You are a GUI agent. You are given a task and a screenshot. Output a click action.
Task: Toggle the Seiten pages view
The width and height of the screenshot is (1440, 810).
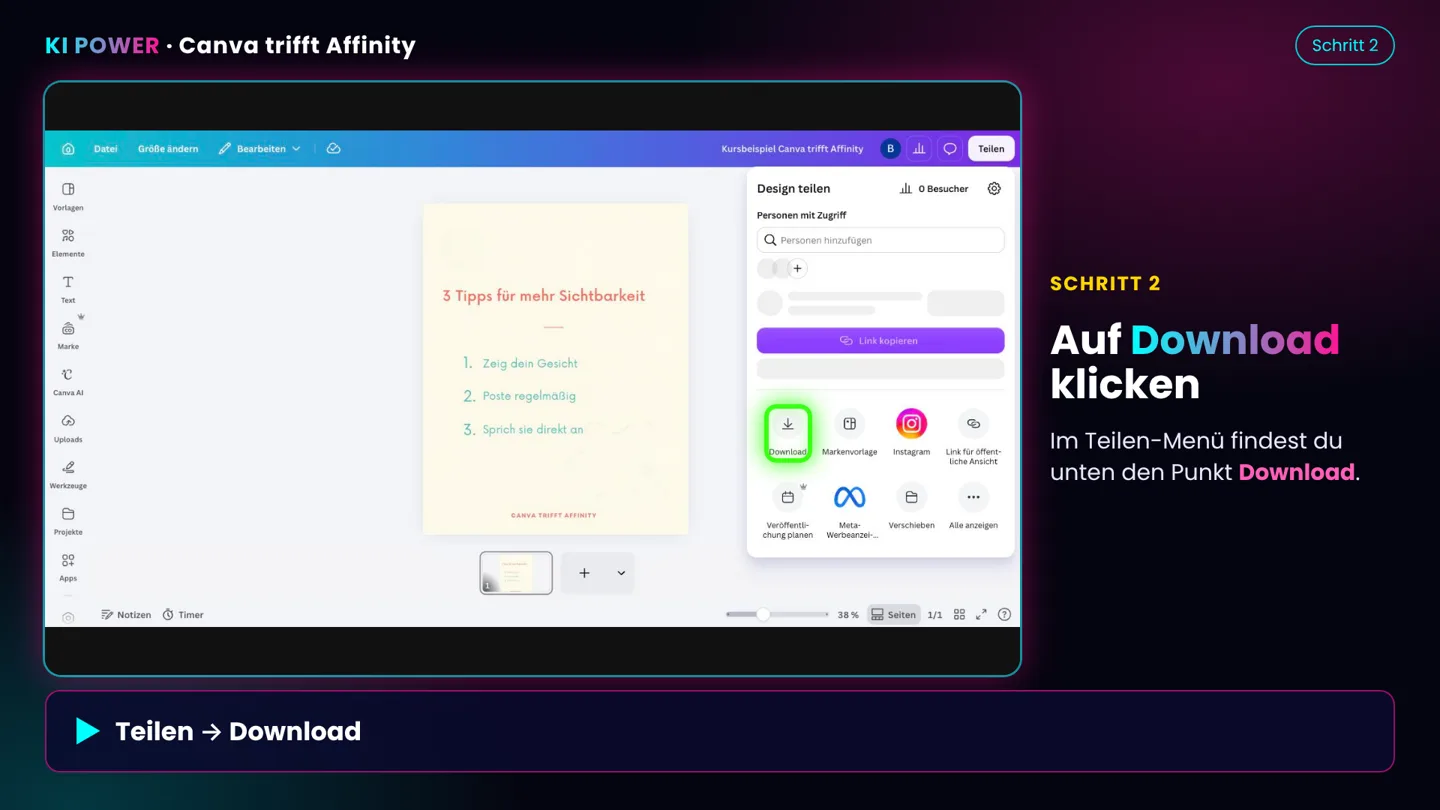point(893,615)
